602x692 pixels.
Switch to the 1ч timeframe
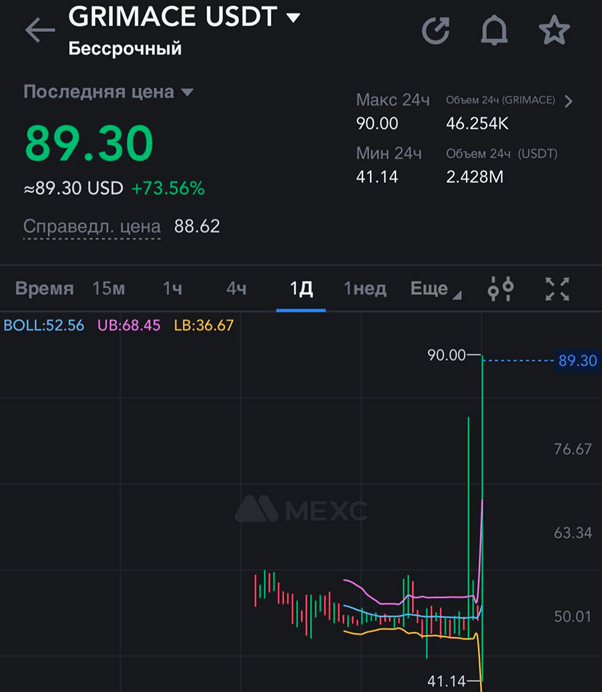(172, 288)
